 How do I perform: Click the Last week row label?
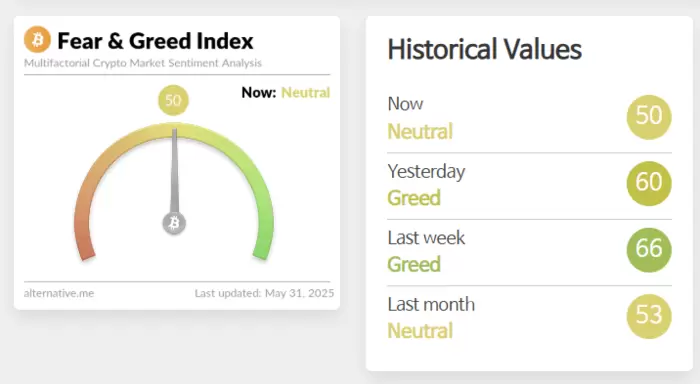[x=426, y=238]
